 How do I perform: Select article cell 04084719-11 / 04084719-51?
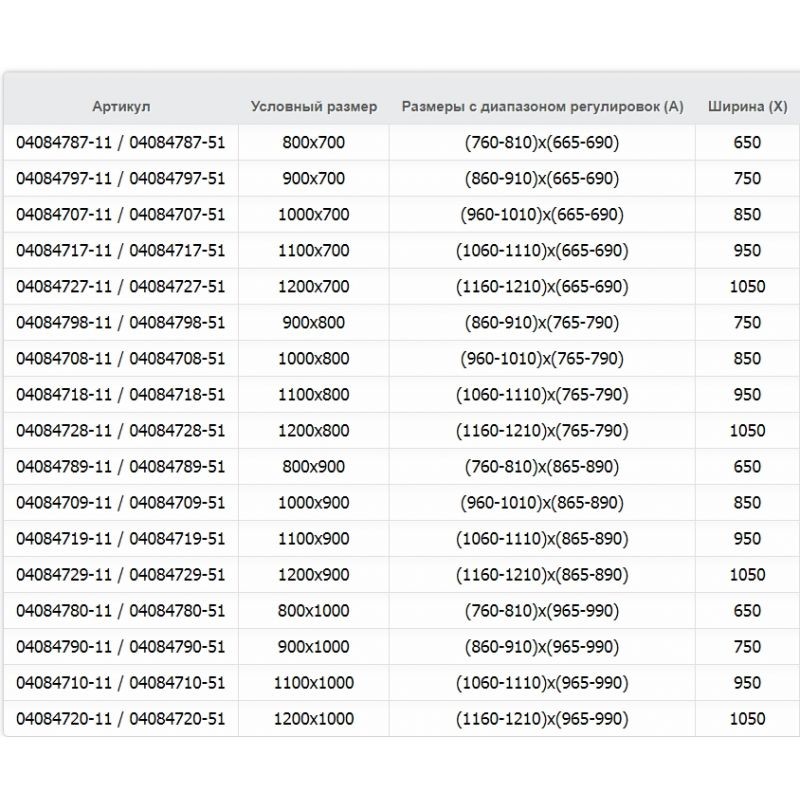(121, 539)
